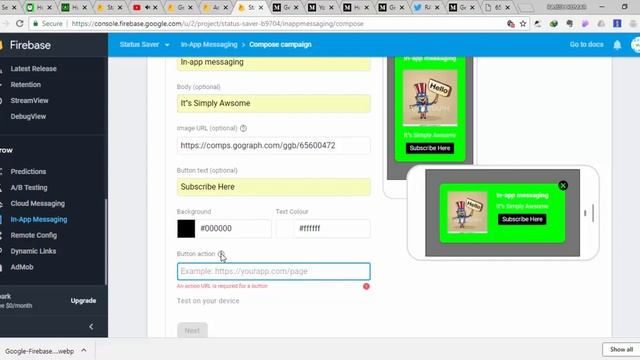This screenshot has width=640, height=360.
Task: Click Subscribe Here in portrait preview
Action: (x=430, y=148)
